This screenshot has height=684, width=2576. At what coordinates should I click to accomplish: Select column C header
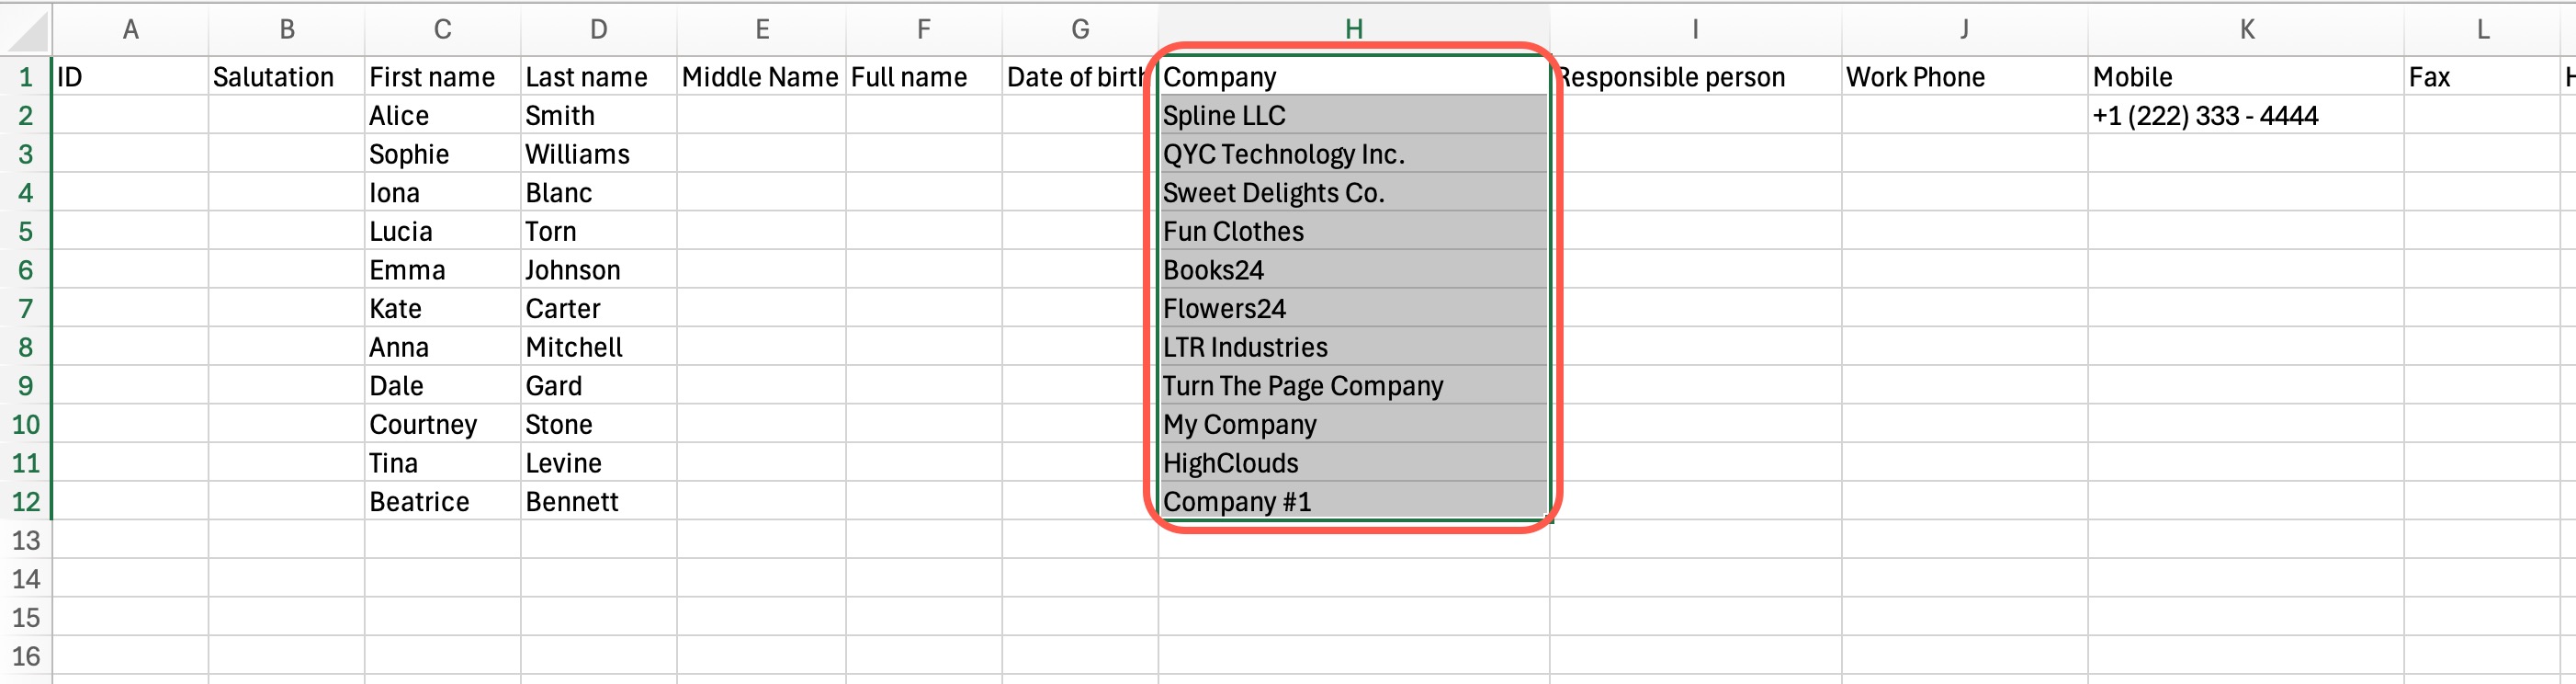[442, 29]
